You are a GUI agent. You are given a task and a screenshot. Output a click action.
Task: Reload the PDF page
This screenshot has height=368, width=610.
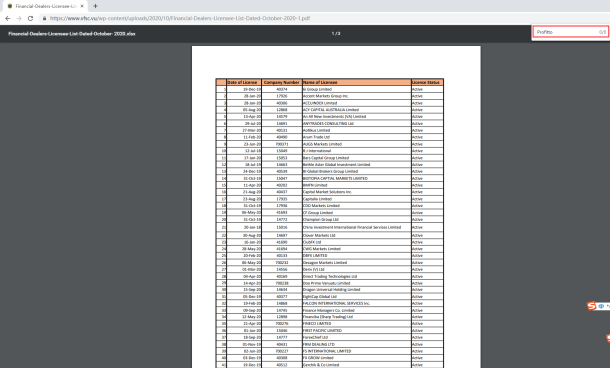tap(30, 18)
